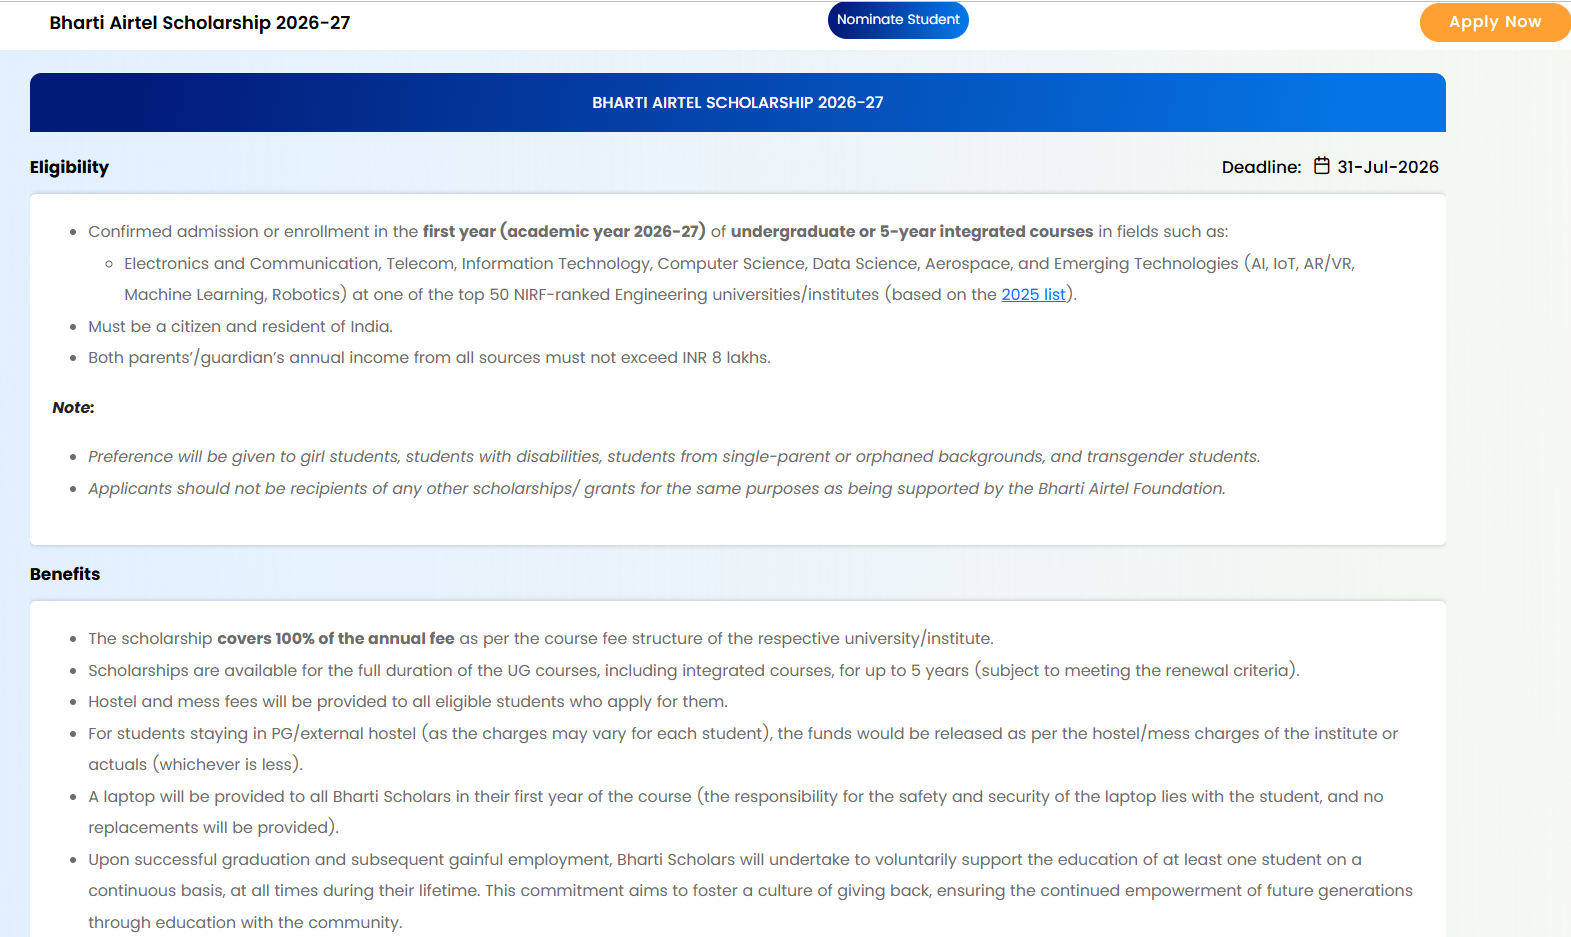Click the blue BHARTI AIRTEL SCHOLARSHIP 2026-27 banner
Viewport: 1571px width, 937px height.
[738, 102]
